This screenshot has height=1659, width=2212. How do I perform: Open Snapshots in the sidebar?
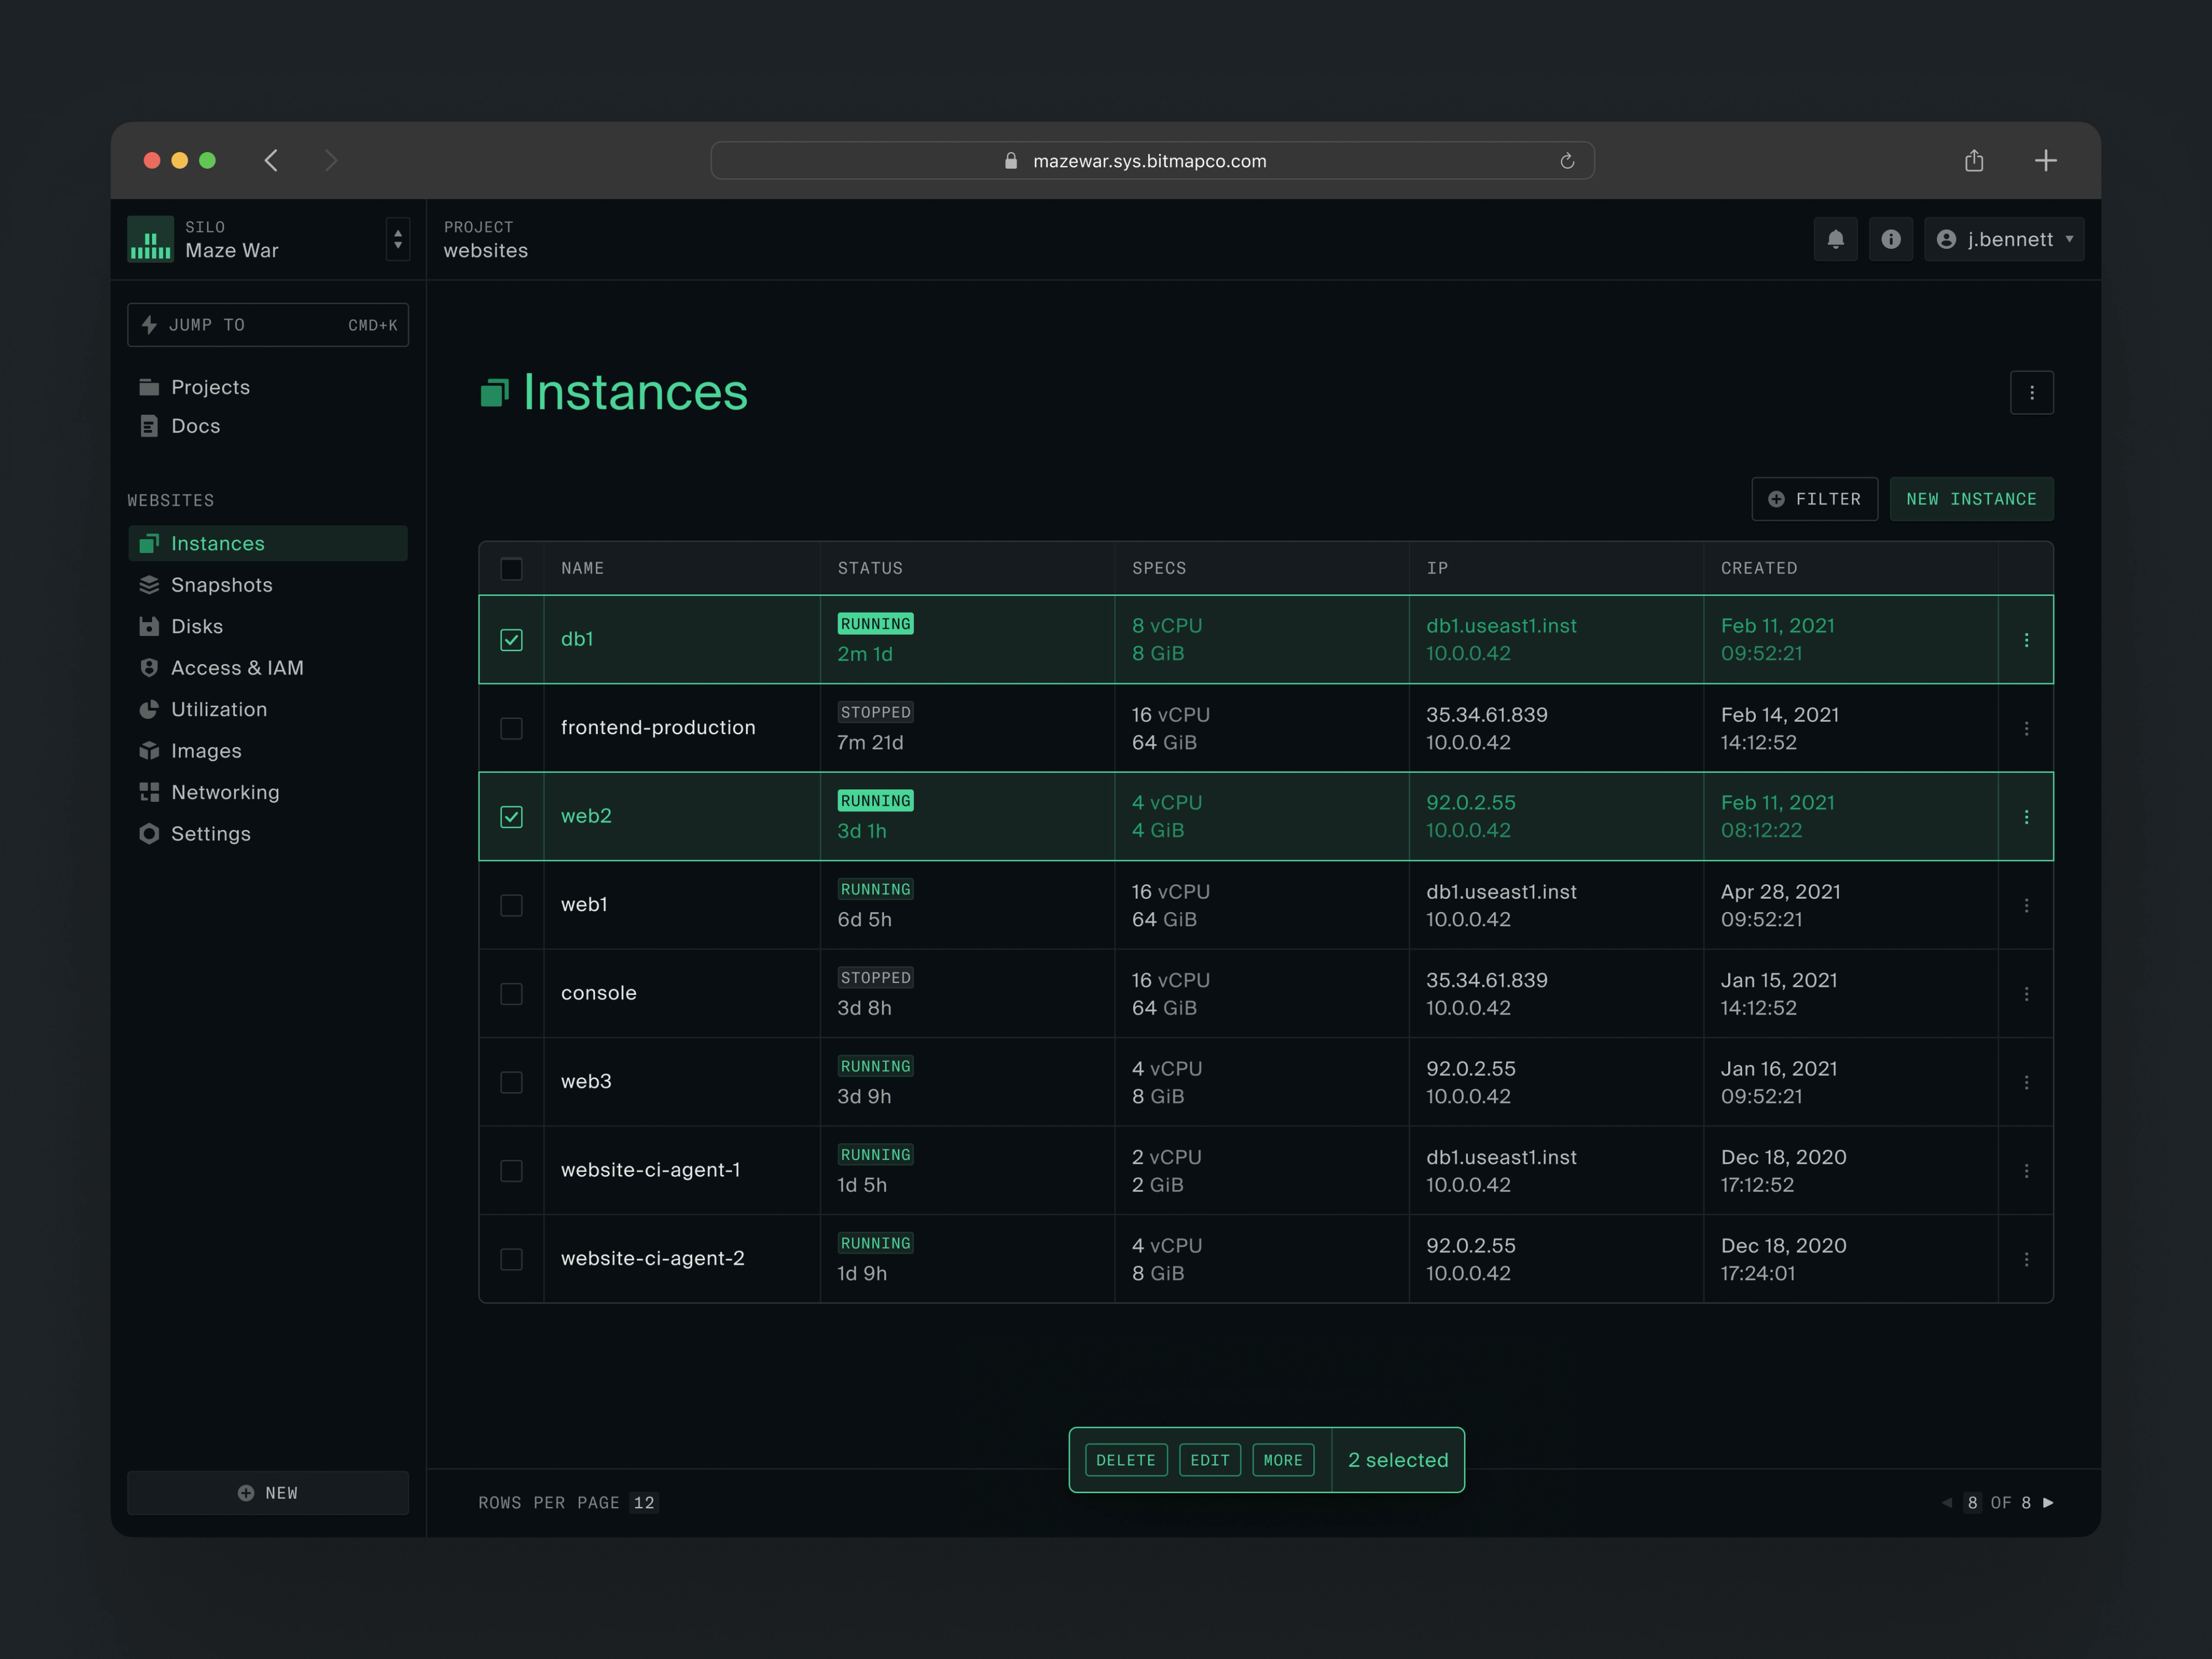point(221,585)
